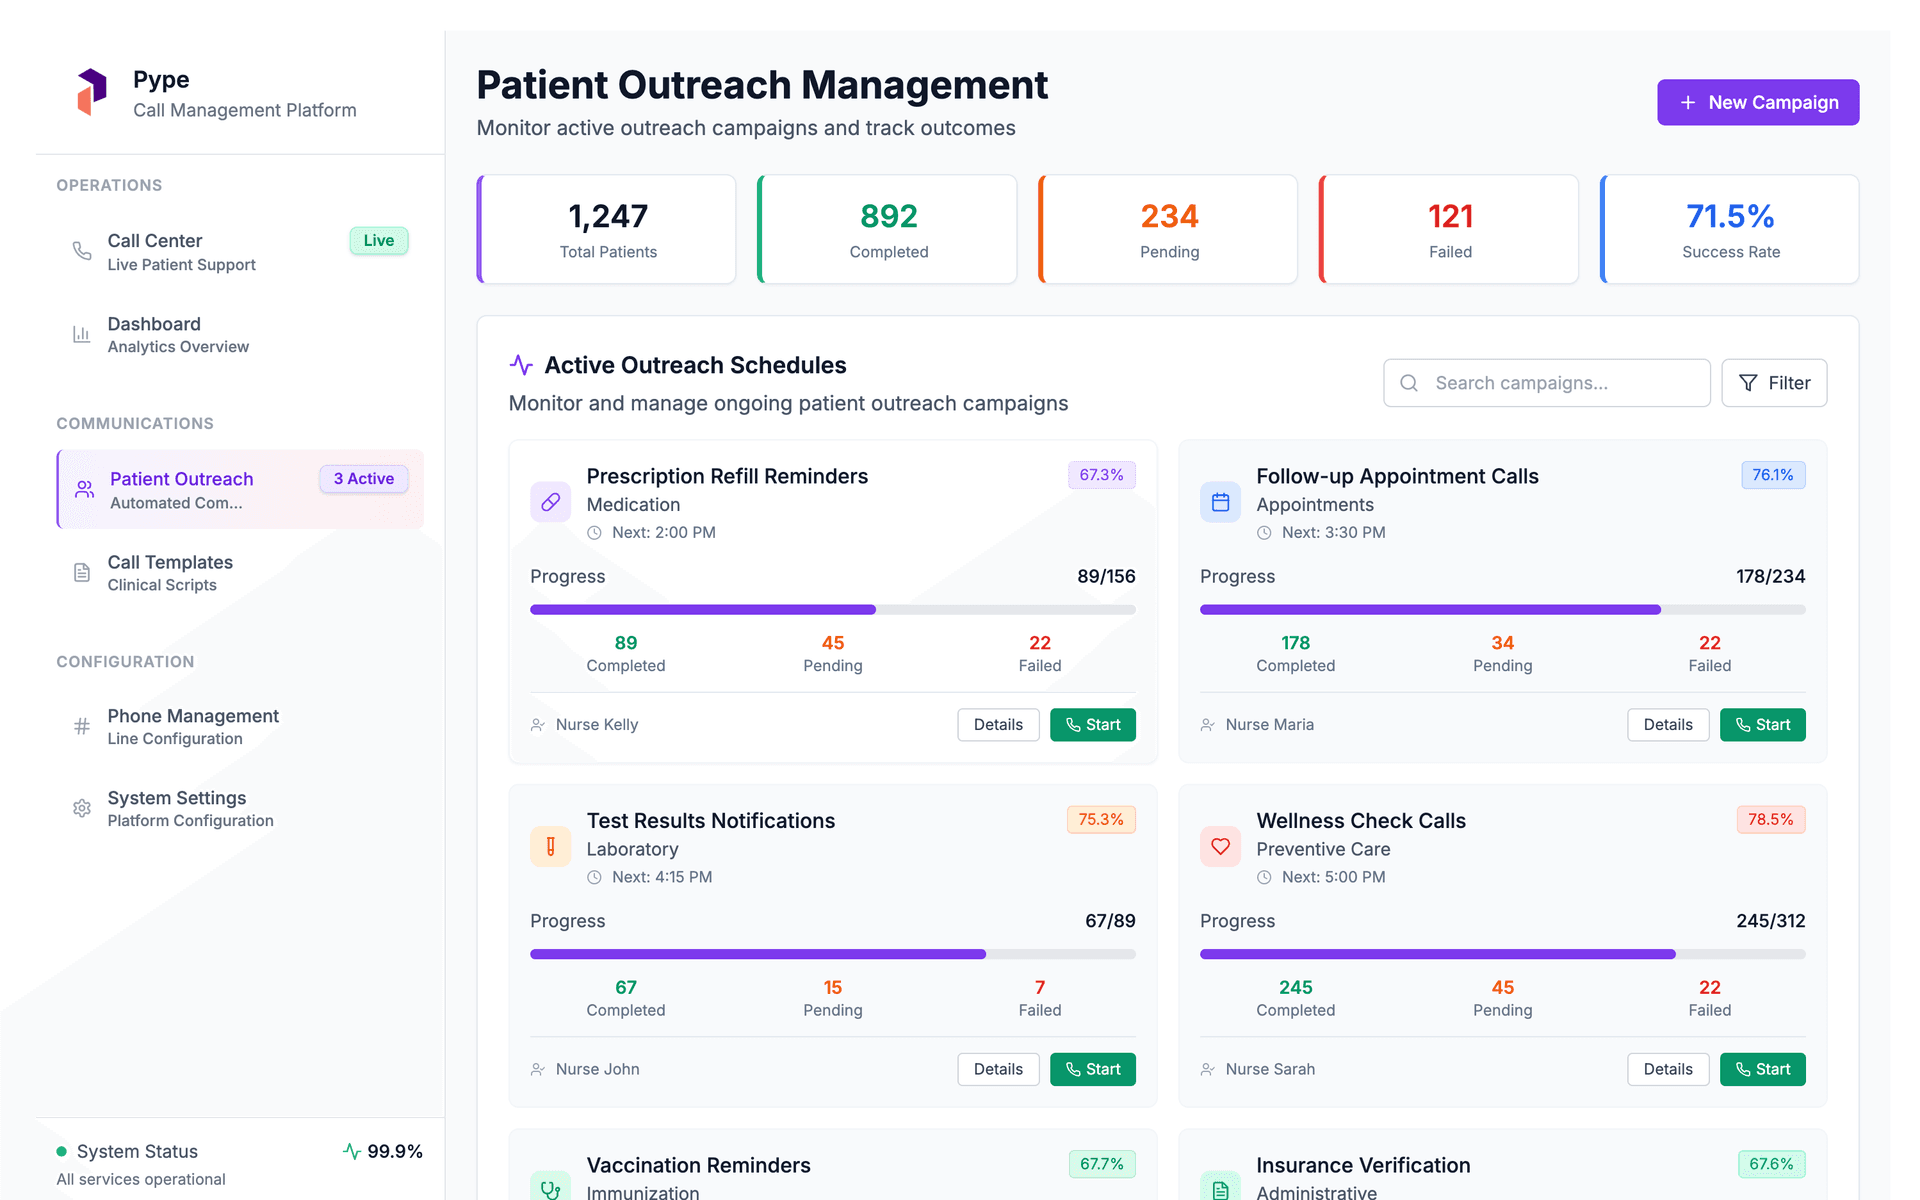This screenshot has width=1920, height=1200.
Task: Click the magnifier icon in the campaign search
Action: (1409, 383)
